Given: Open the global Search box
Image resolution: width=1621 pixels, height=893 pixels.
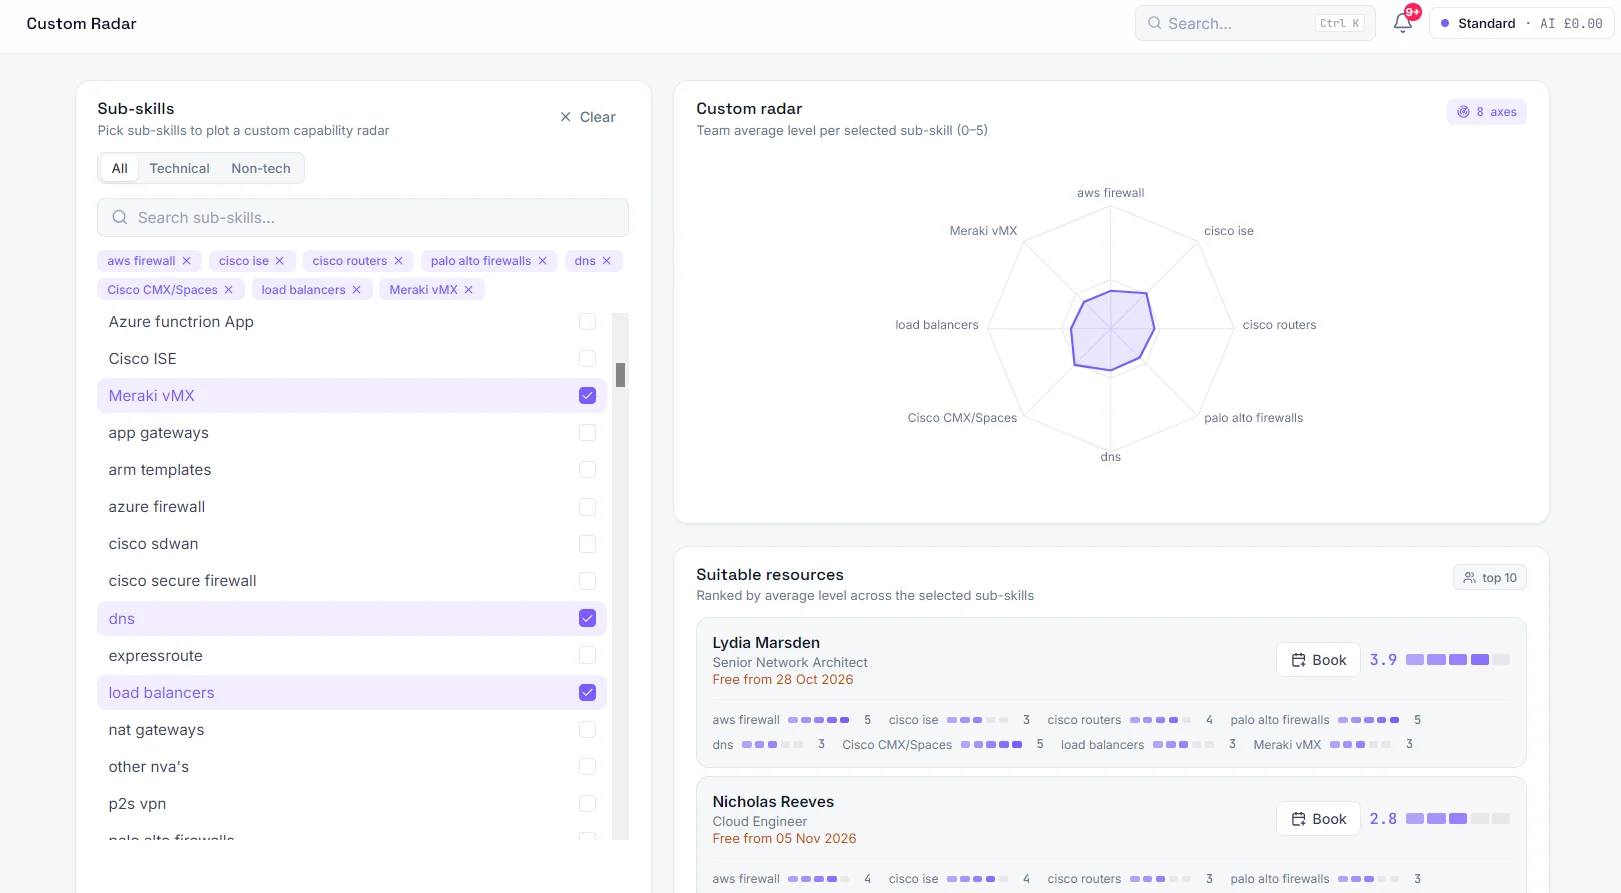Looking at the screenshot, I should [1255, 23].
